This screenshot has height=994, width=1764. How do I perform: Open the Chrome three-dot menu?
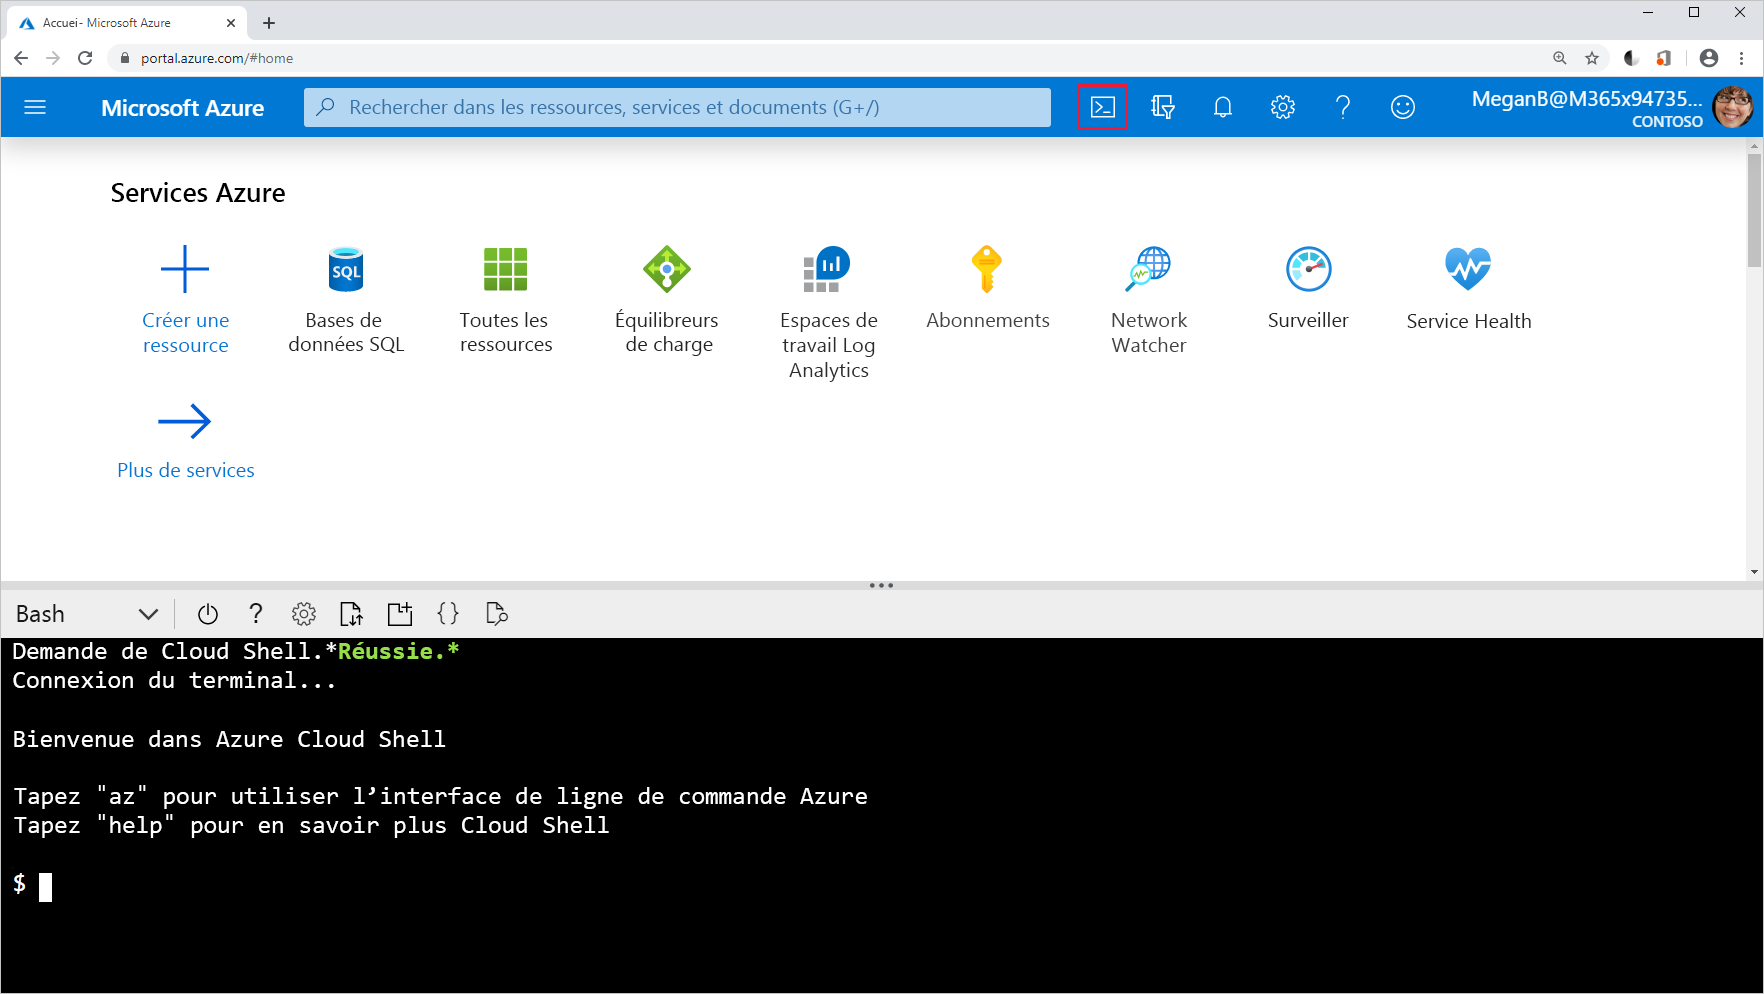point(1742,58)
